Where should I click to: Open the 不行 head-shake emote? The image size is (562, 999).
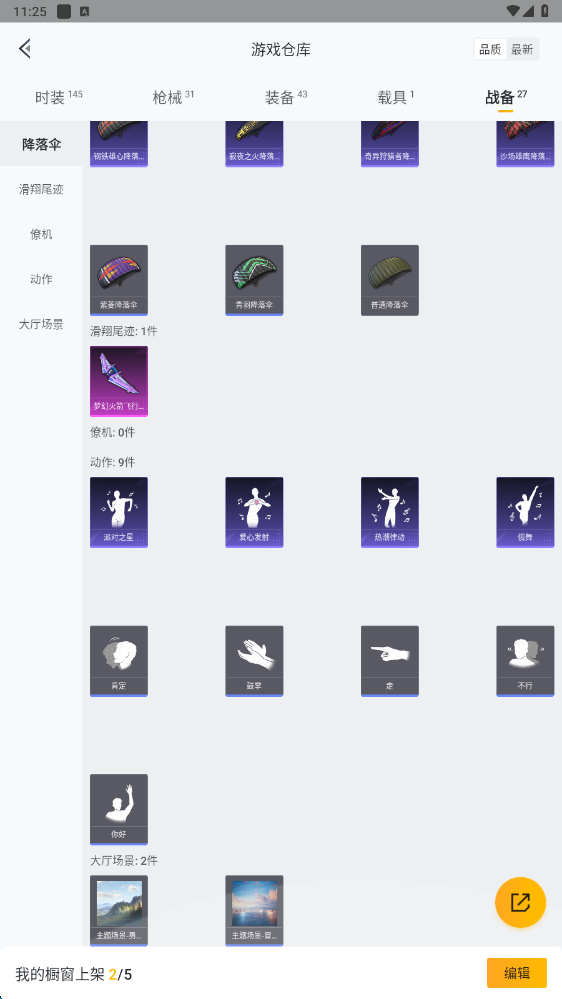[x=526, y=661]
